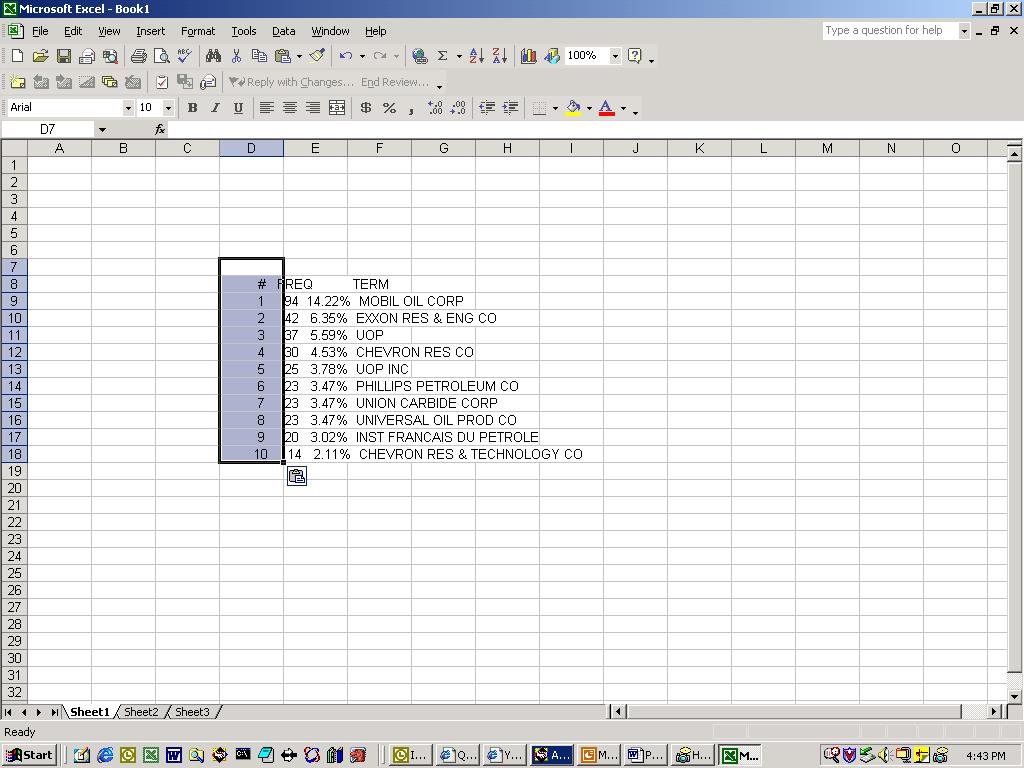
Task: Cut the selection with scissors icon
Action: point(236,56)
